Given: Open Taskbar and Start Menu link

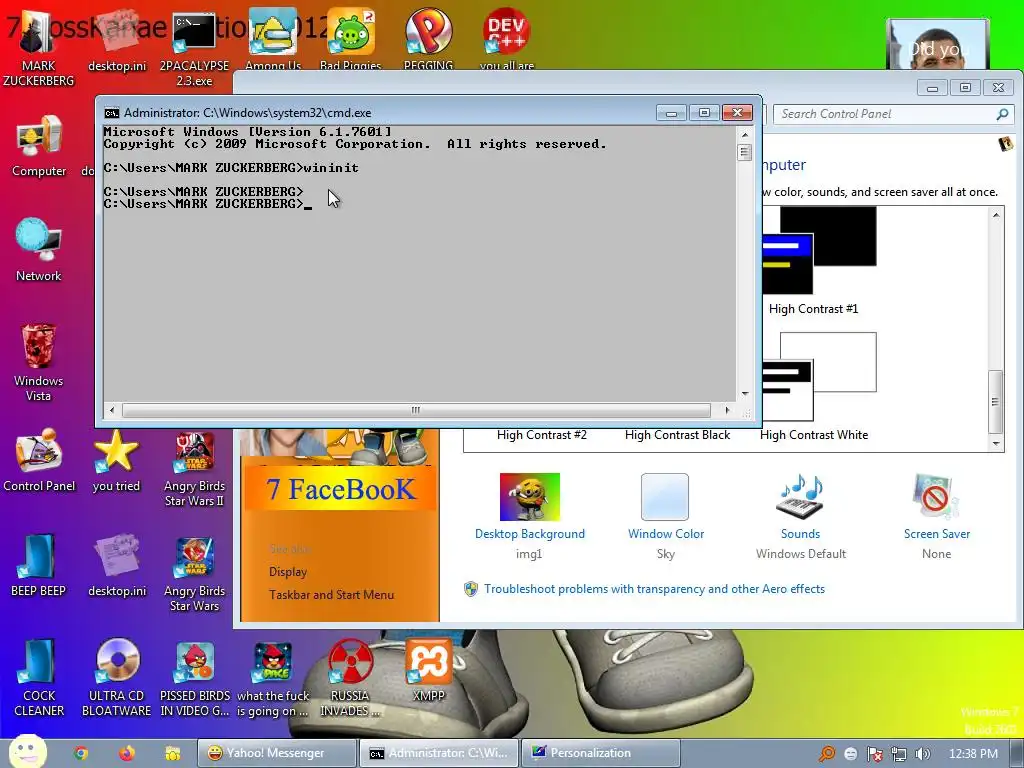Looking at the screenshot, I should point(331,594).
